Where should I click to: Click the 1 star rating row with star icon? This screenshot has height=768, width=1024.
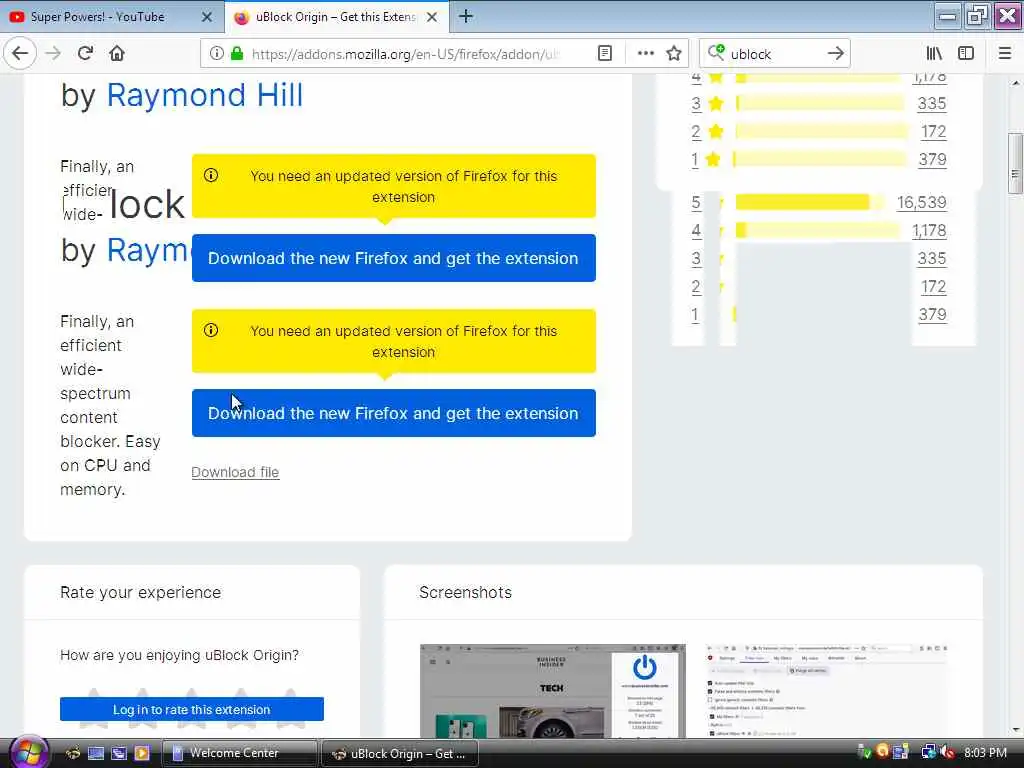[x=820, y=159]
